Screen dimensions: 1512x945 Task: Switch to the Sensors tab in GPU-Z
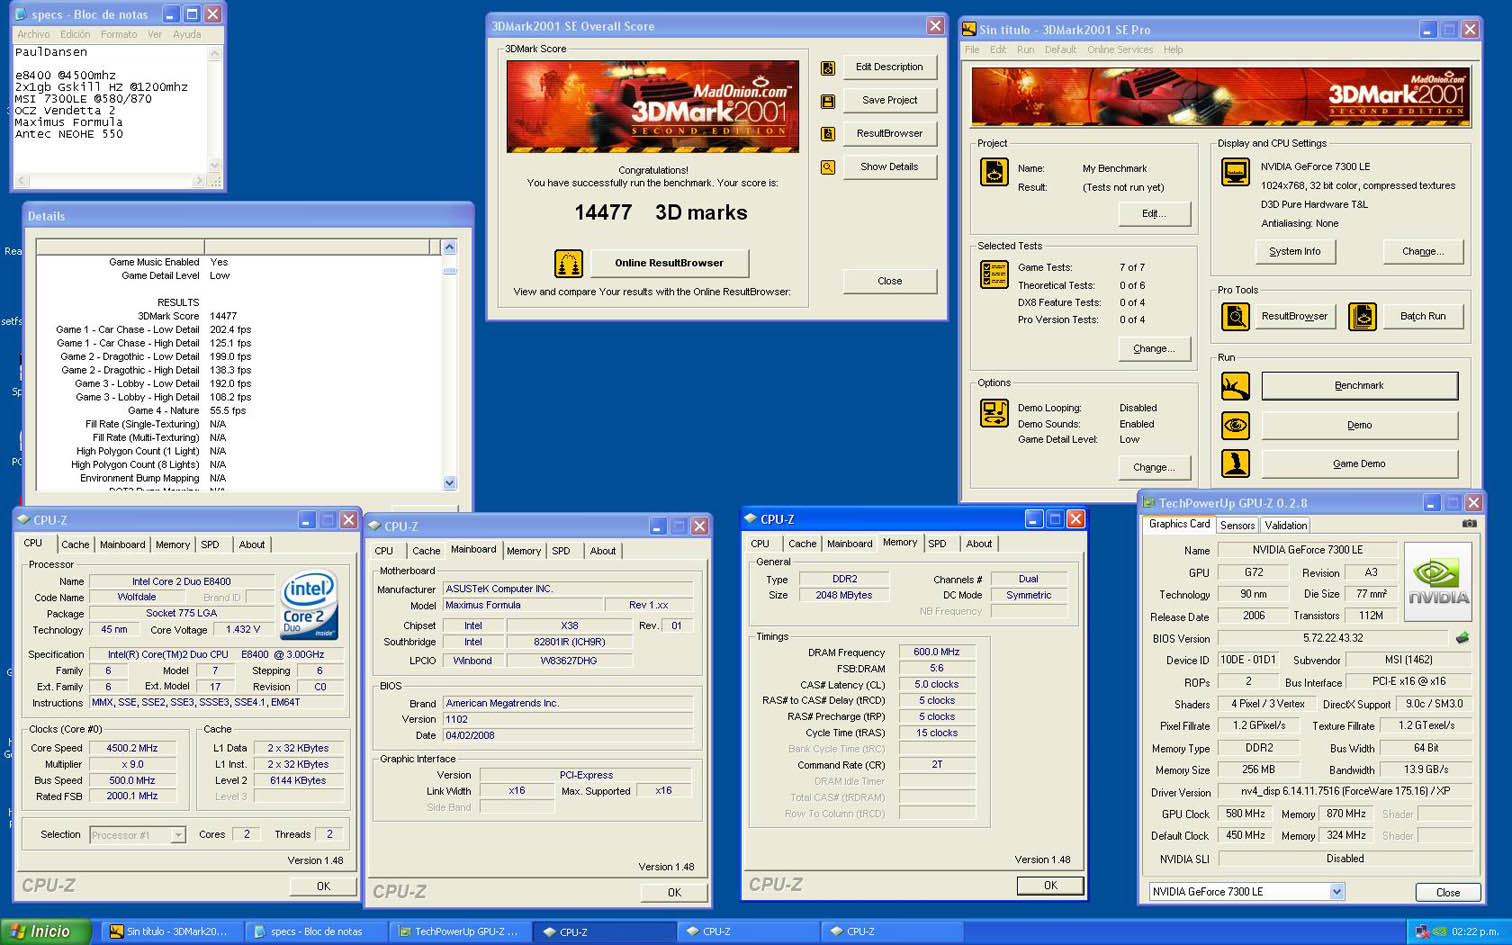click(1237, 525)
